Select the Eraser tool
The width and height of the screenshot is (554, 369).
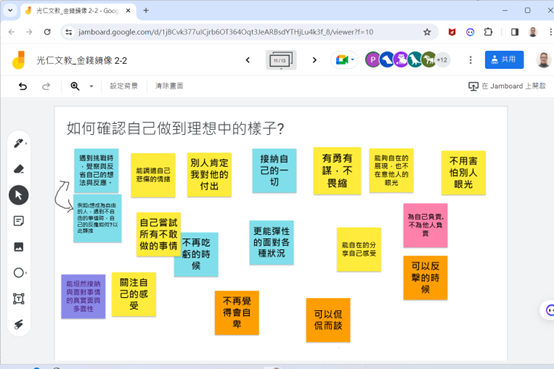(x=19, y=169)
